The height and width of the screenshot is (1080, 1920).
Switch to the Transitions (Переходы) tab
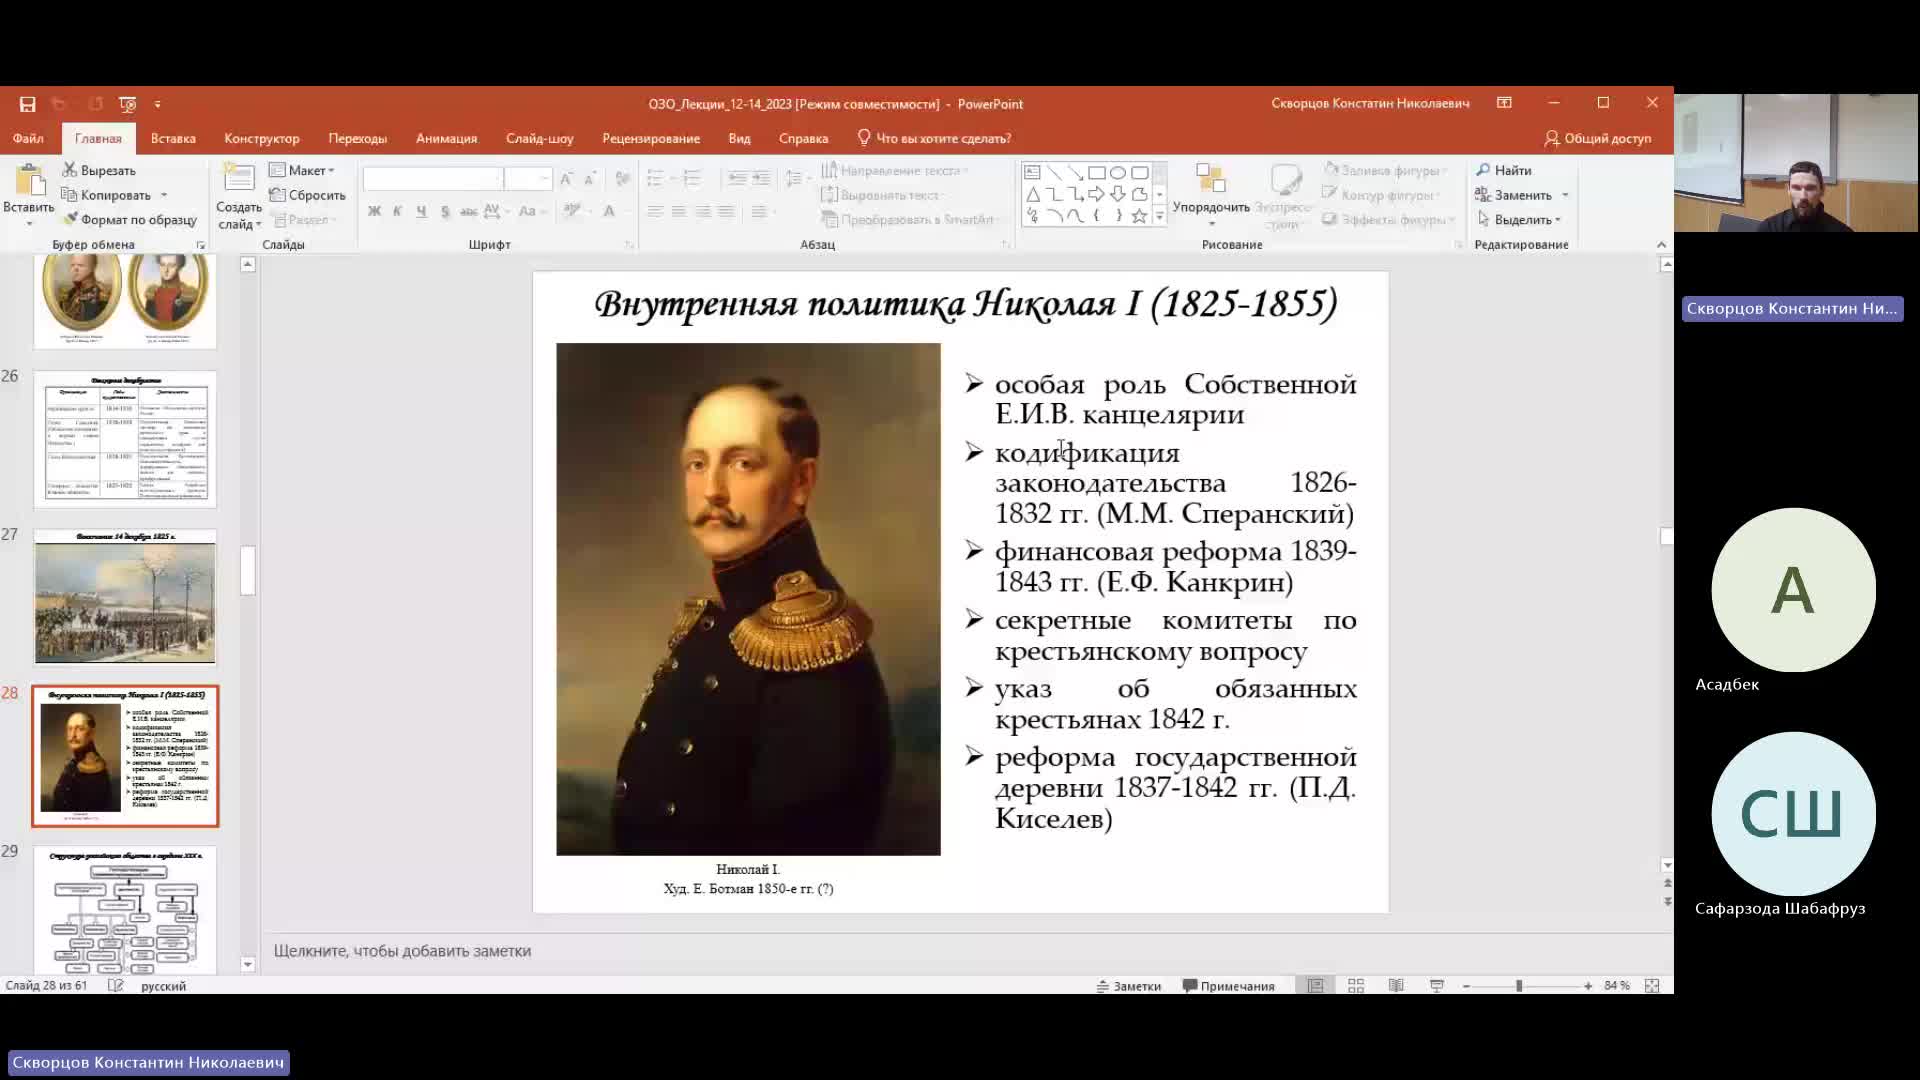click(357, 138)
